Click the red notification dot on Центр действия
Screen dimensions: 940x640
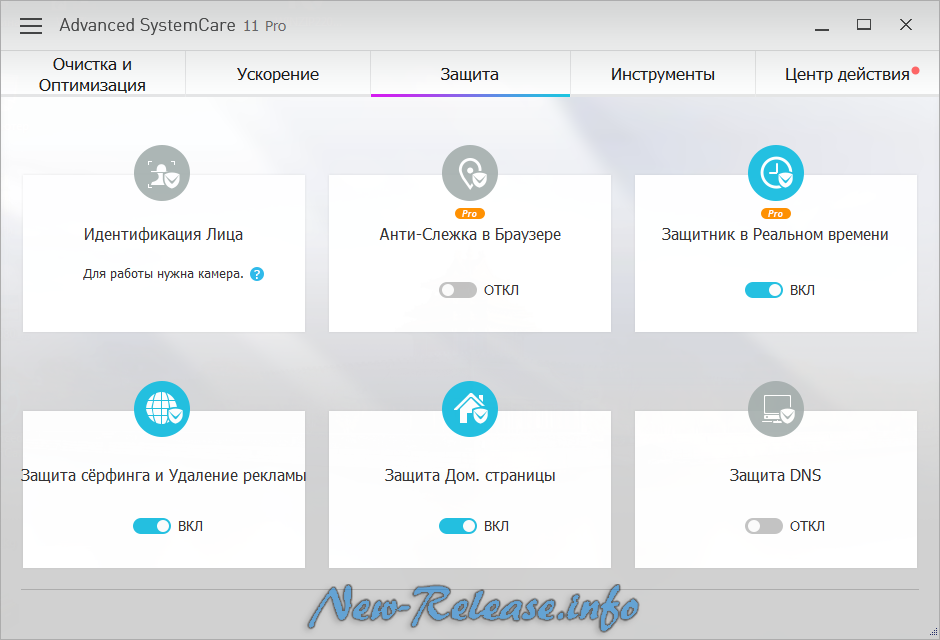click(x=915, y=70)
